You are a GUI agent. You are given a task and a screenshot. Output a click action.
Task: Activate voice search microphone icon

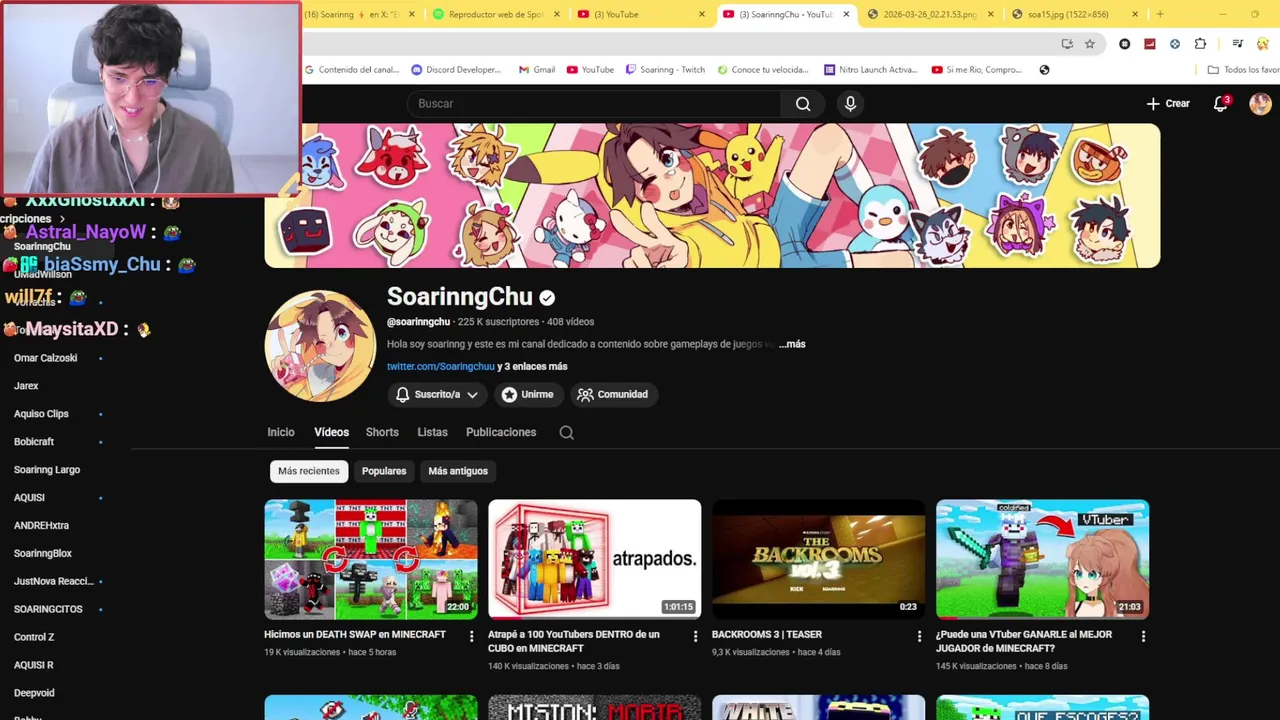tap(850, 104)
